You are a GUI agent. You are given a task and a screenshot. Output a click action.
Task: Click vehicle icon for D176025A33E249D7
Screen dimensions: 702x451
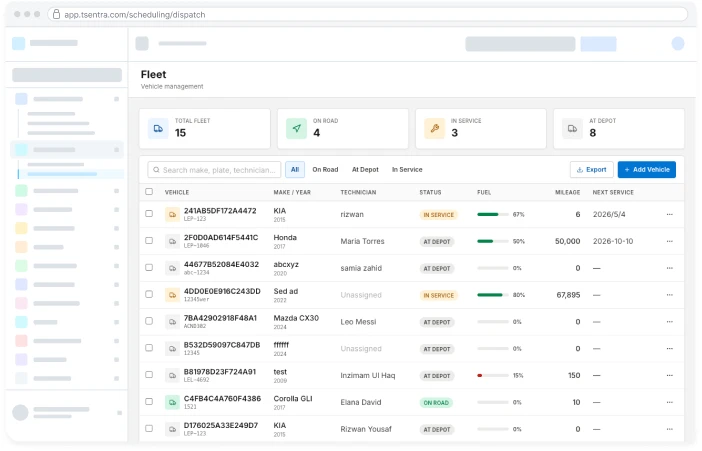pos(172,430)
